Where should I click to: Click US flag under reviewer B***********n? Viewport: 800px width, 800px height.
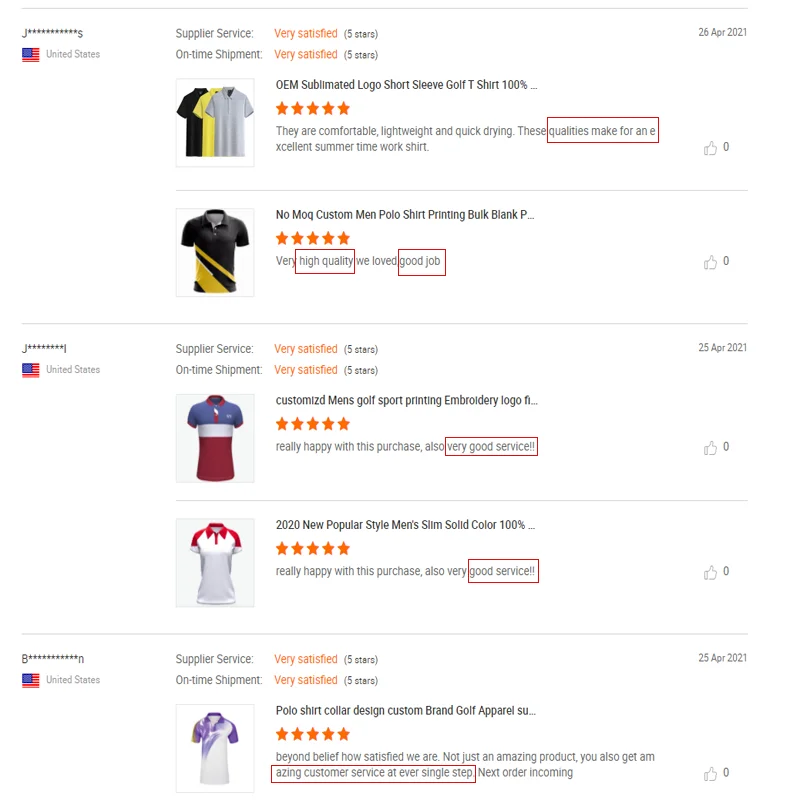[x=31, y=680]
